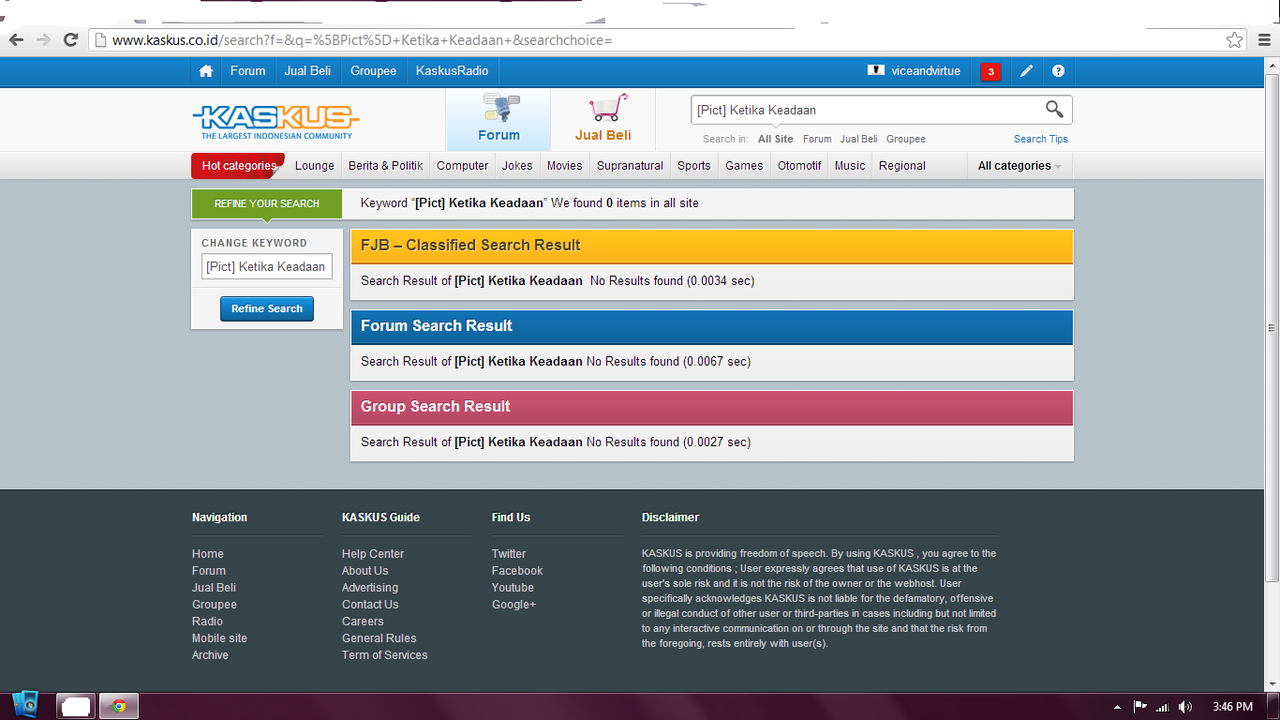The height and width of the screenshot is (720, 1280).
Task: Bookmark page with the star icon
Action: (1235, 40)
